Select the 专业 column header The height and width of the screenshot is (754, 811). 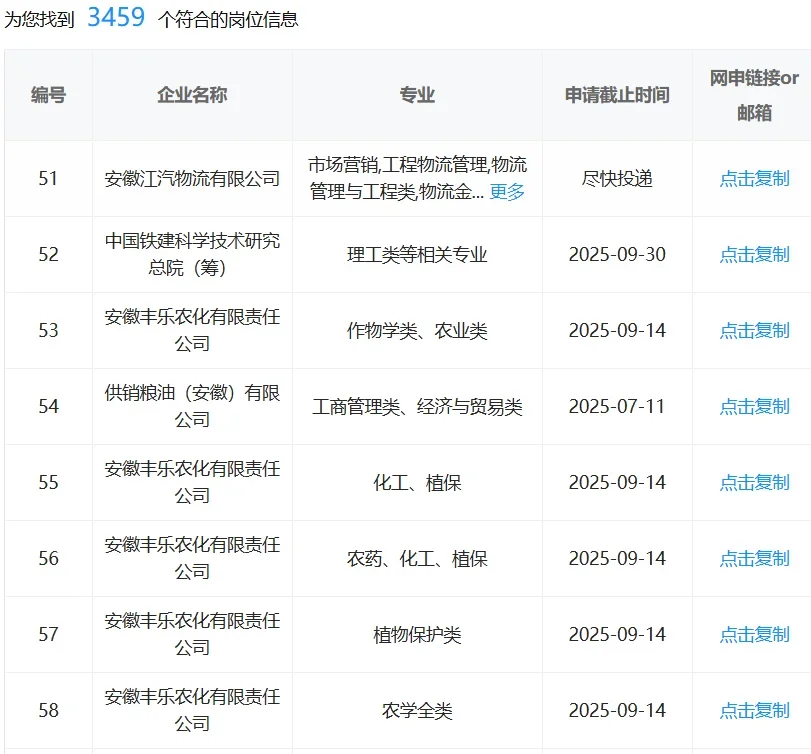click(417, 95)
